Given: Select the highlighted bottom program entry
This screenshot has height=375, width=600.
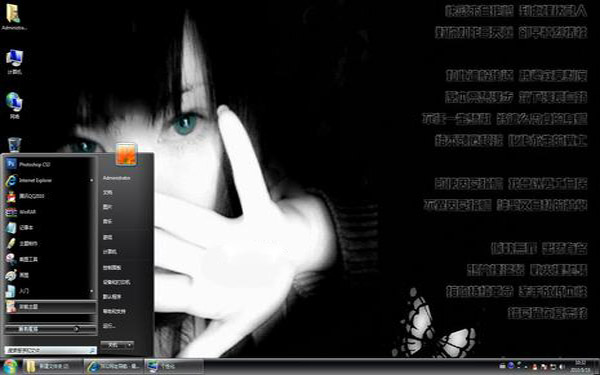Looking at the screenshot, I should [x=50, y=307].
